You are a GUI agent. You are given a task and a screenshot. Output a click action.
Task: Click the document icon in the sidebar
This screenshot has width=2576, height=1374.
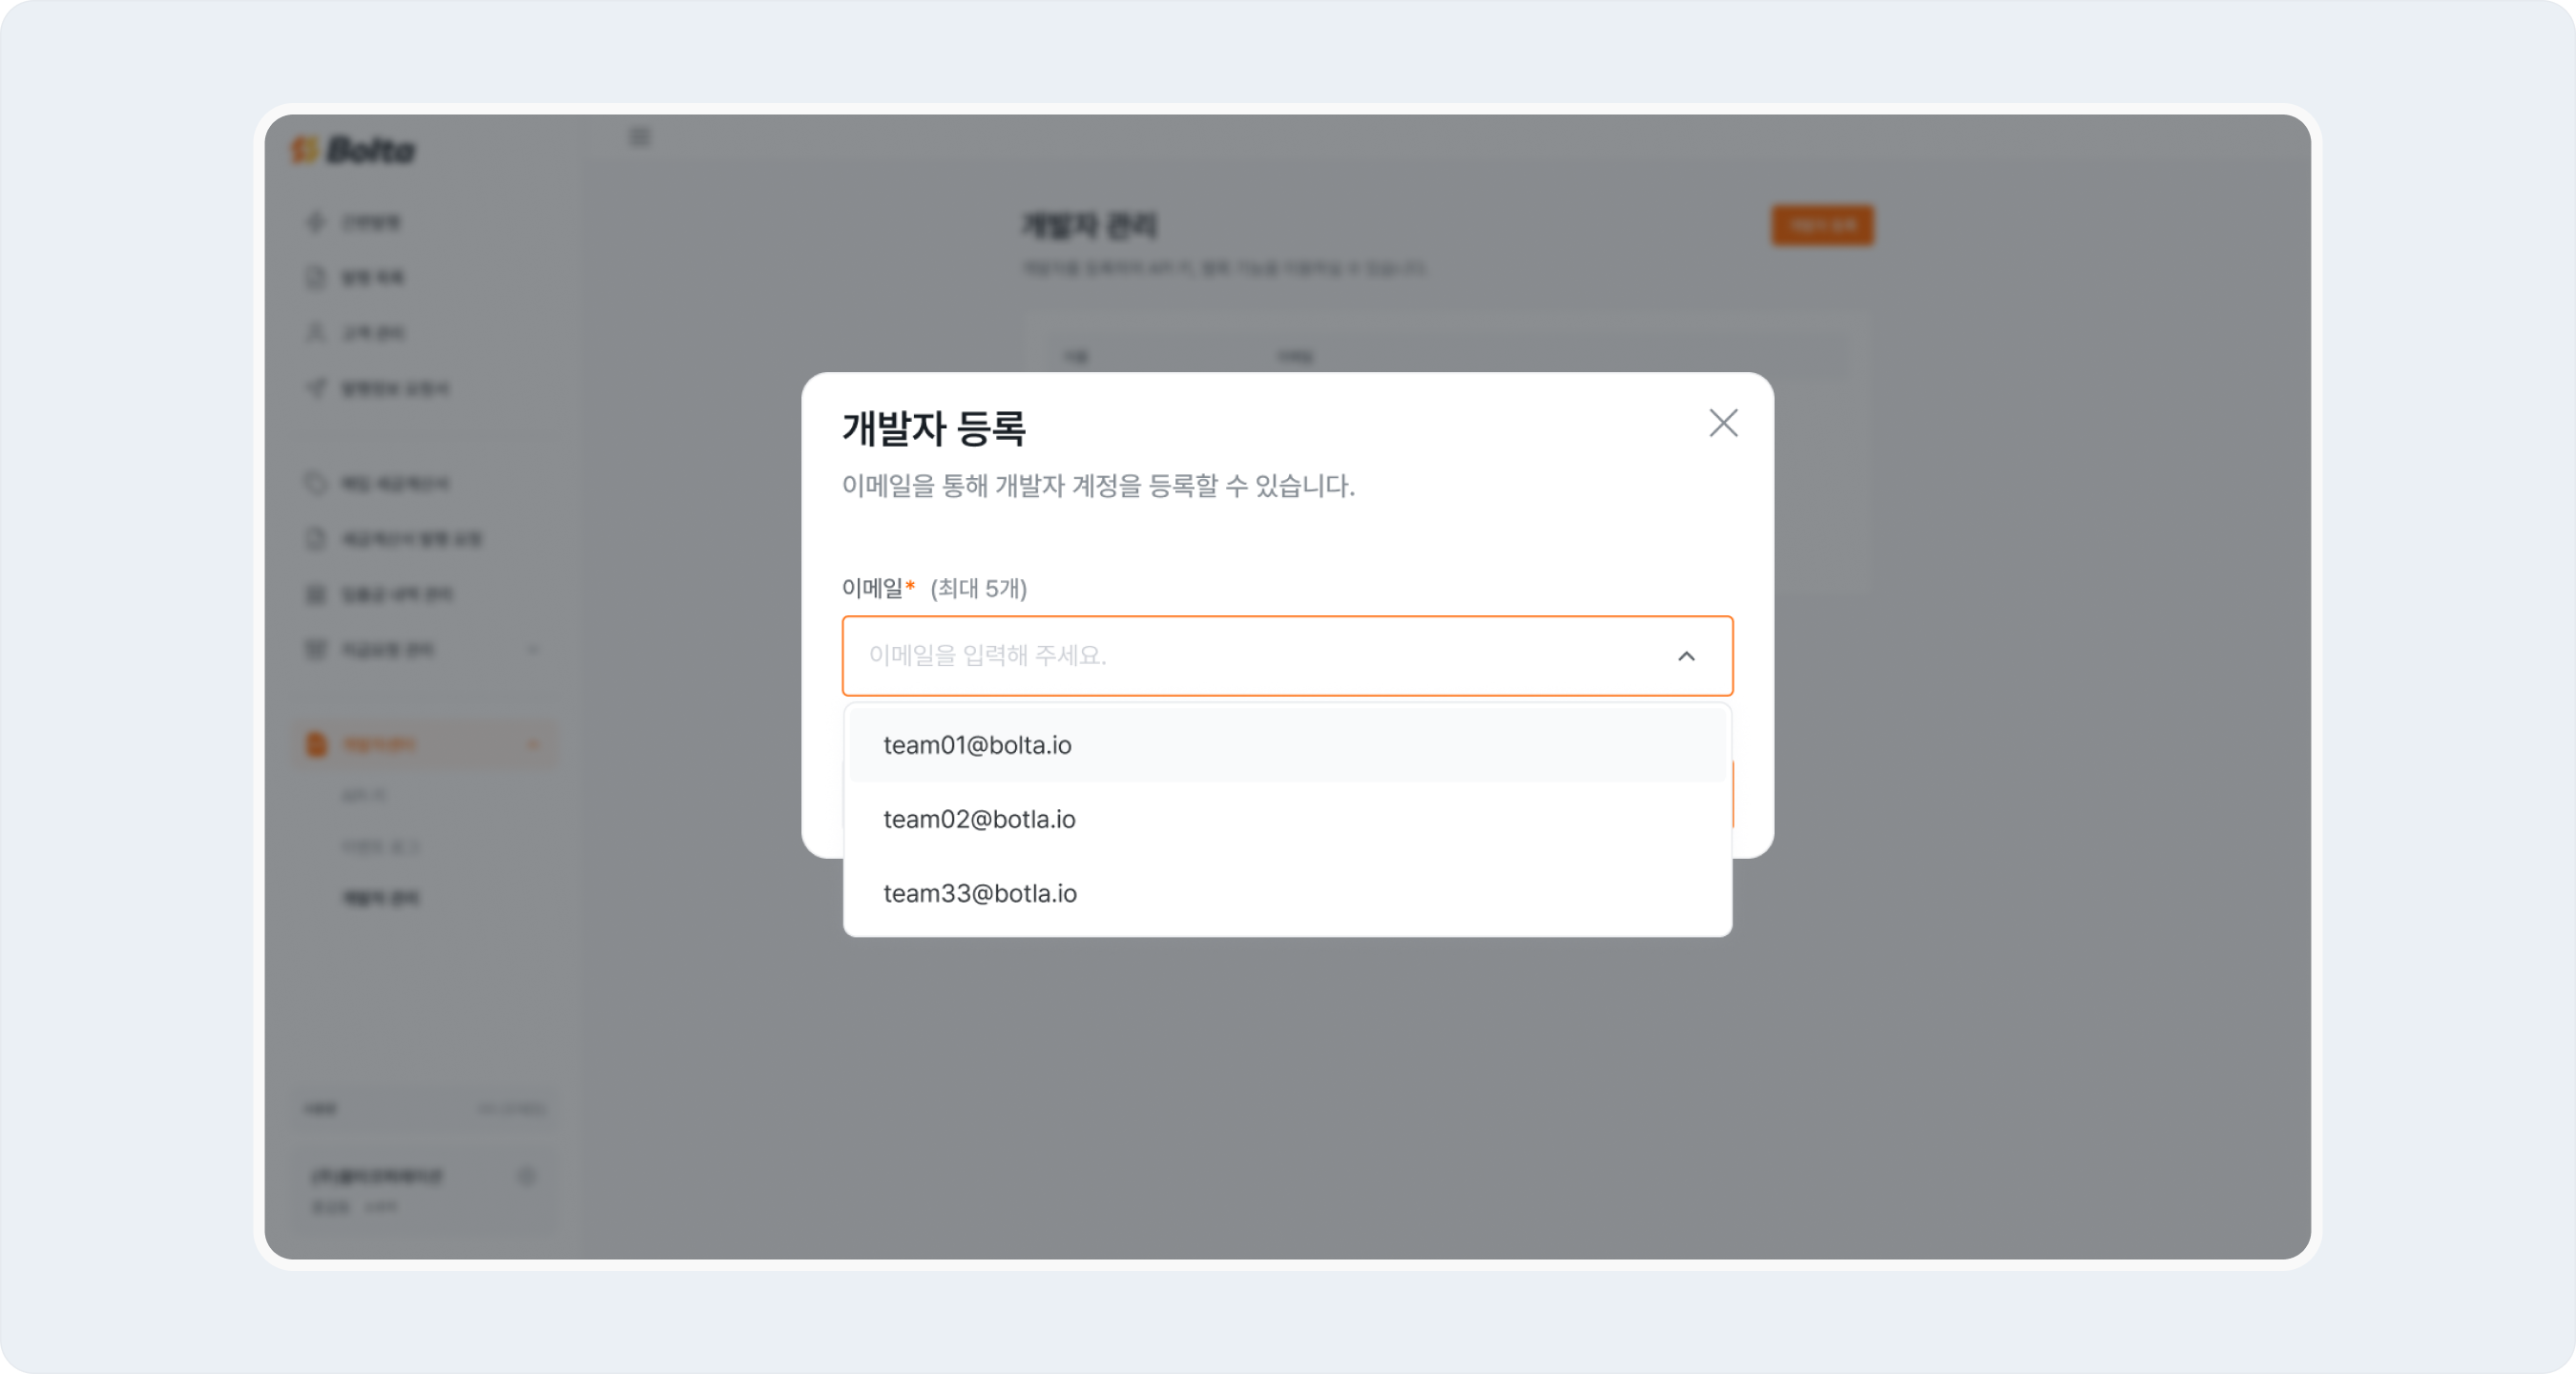pos(316,277)
